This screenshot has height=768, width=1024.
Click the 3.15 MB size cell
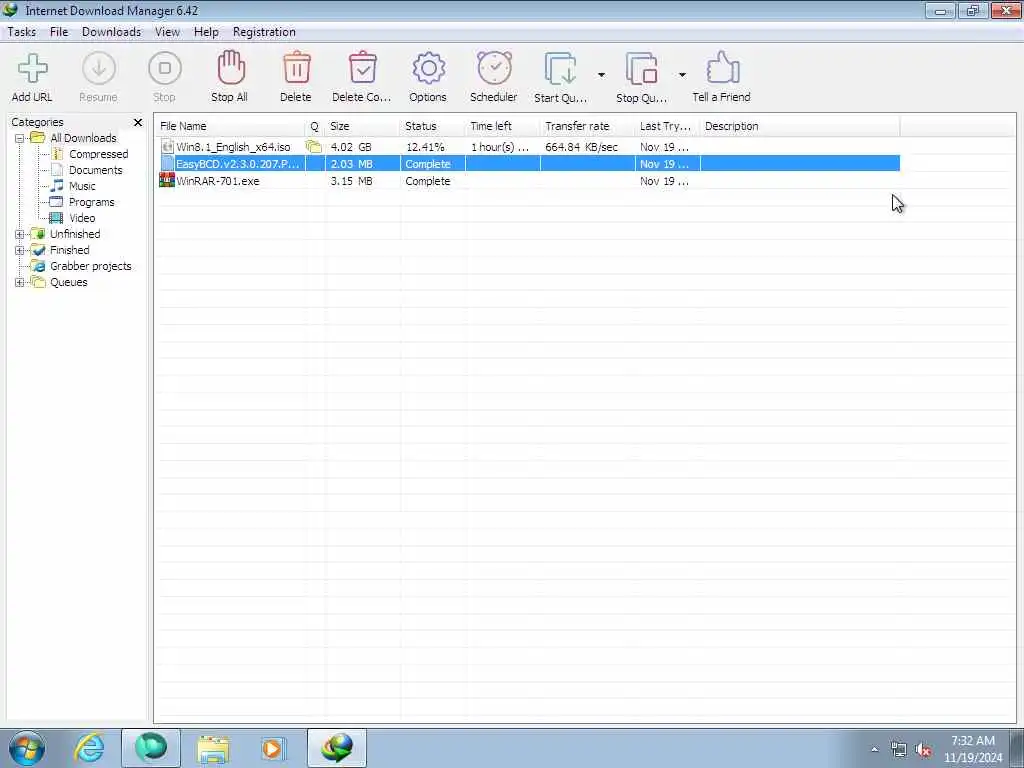351,182
